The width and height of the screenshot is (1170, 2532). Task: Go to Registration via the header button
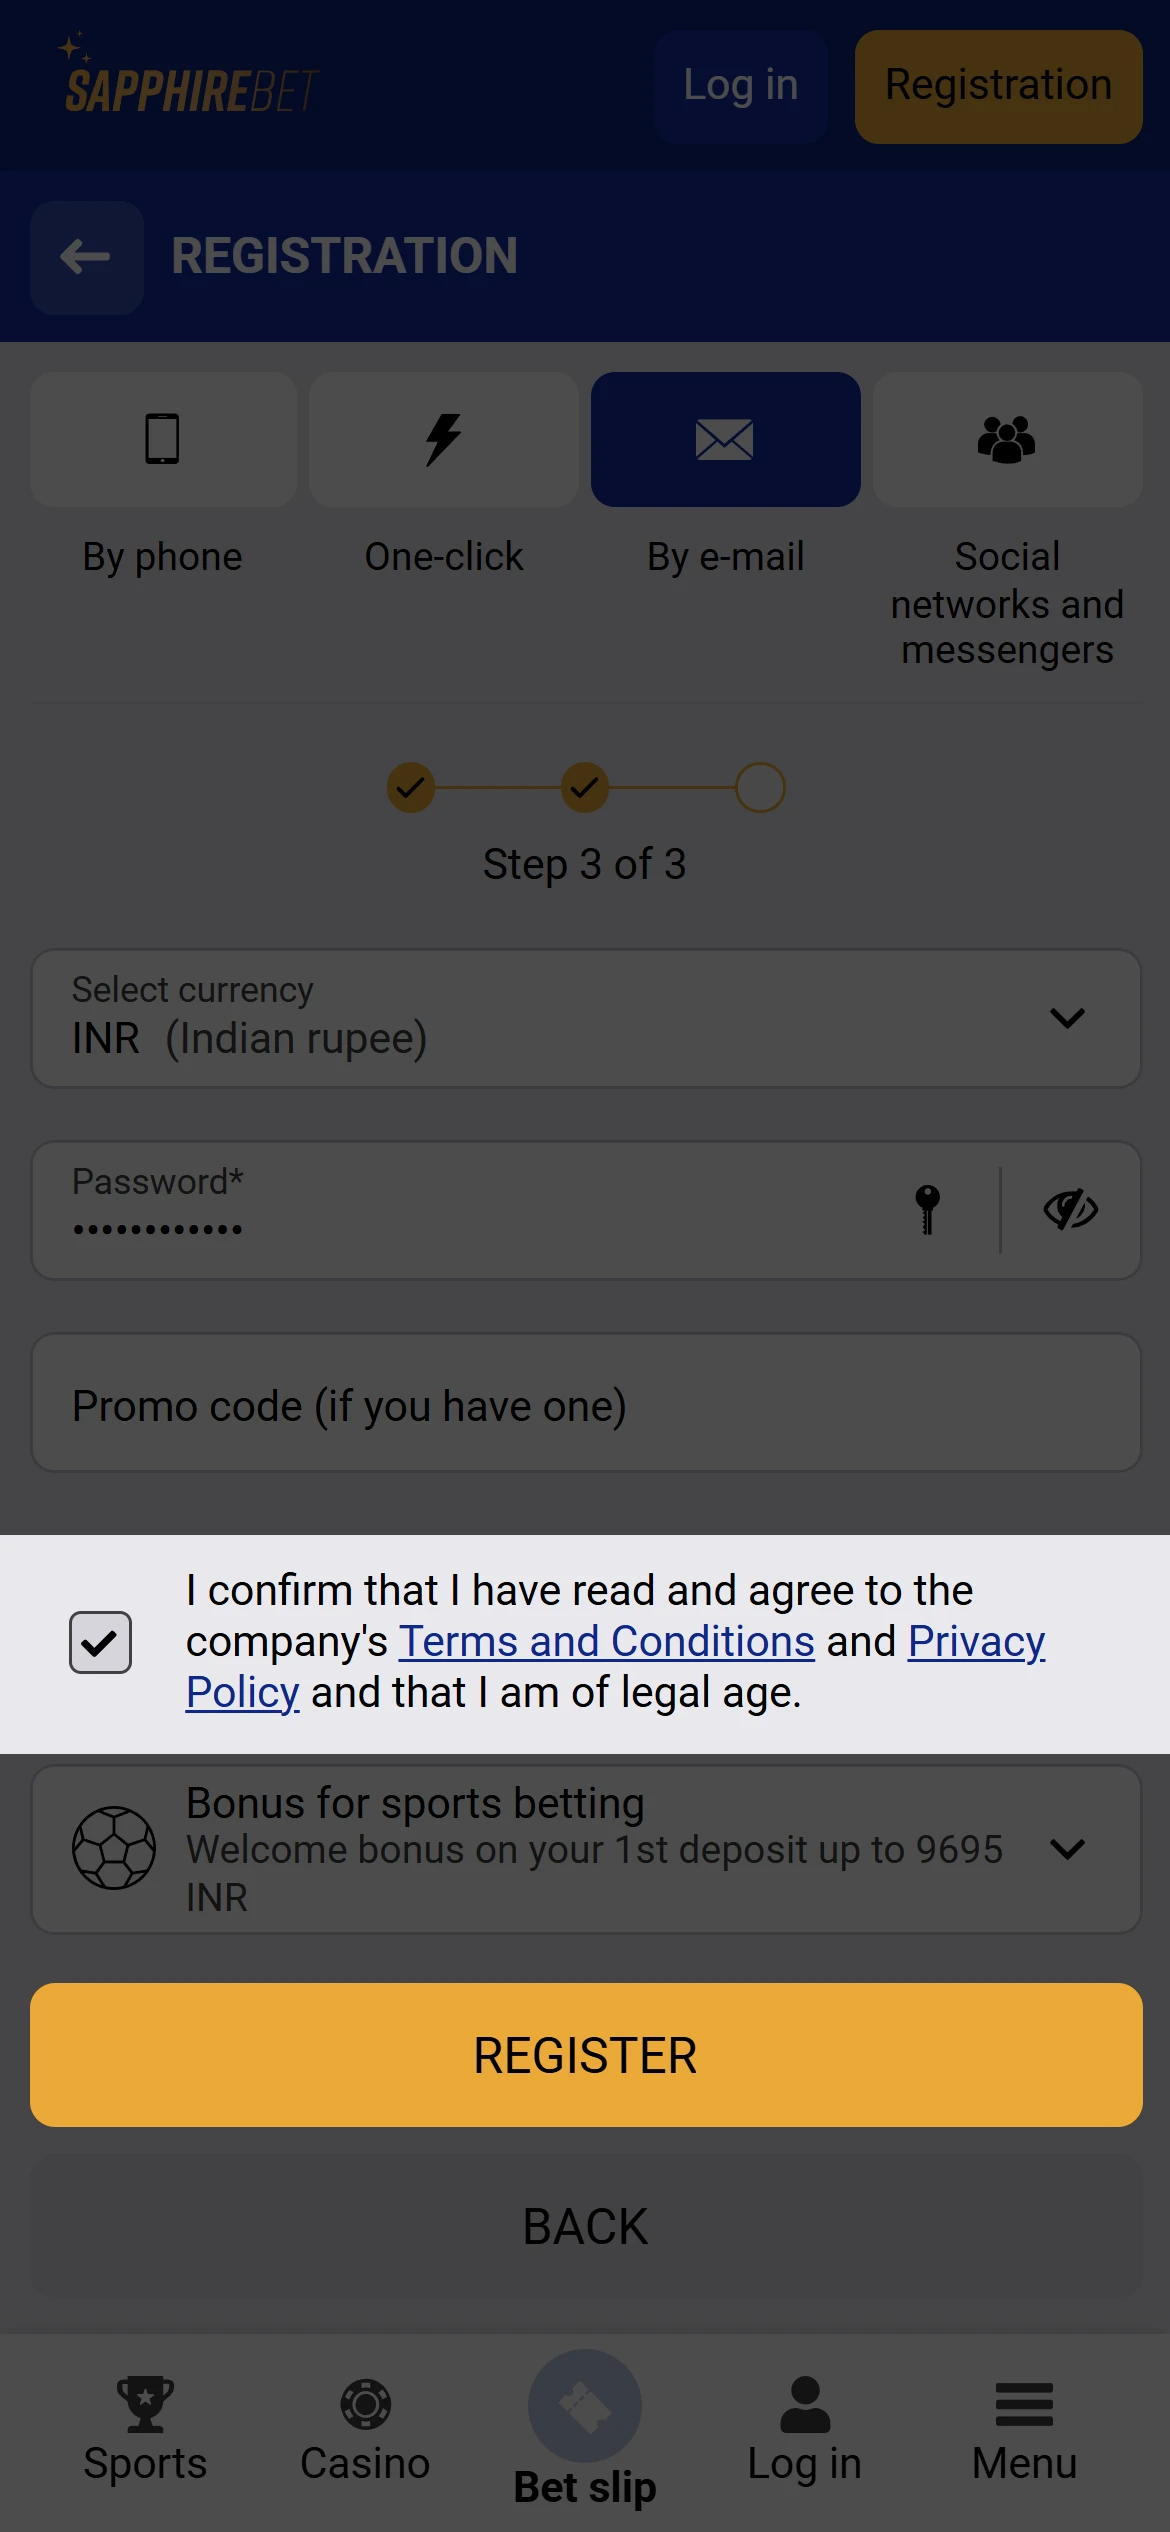pyautogui.click(x=997, y=85)
